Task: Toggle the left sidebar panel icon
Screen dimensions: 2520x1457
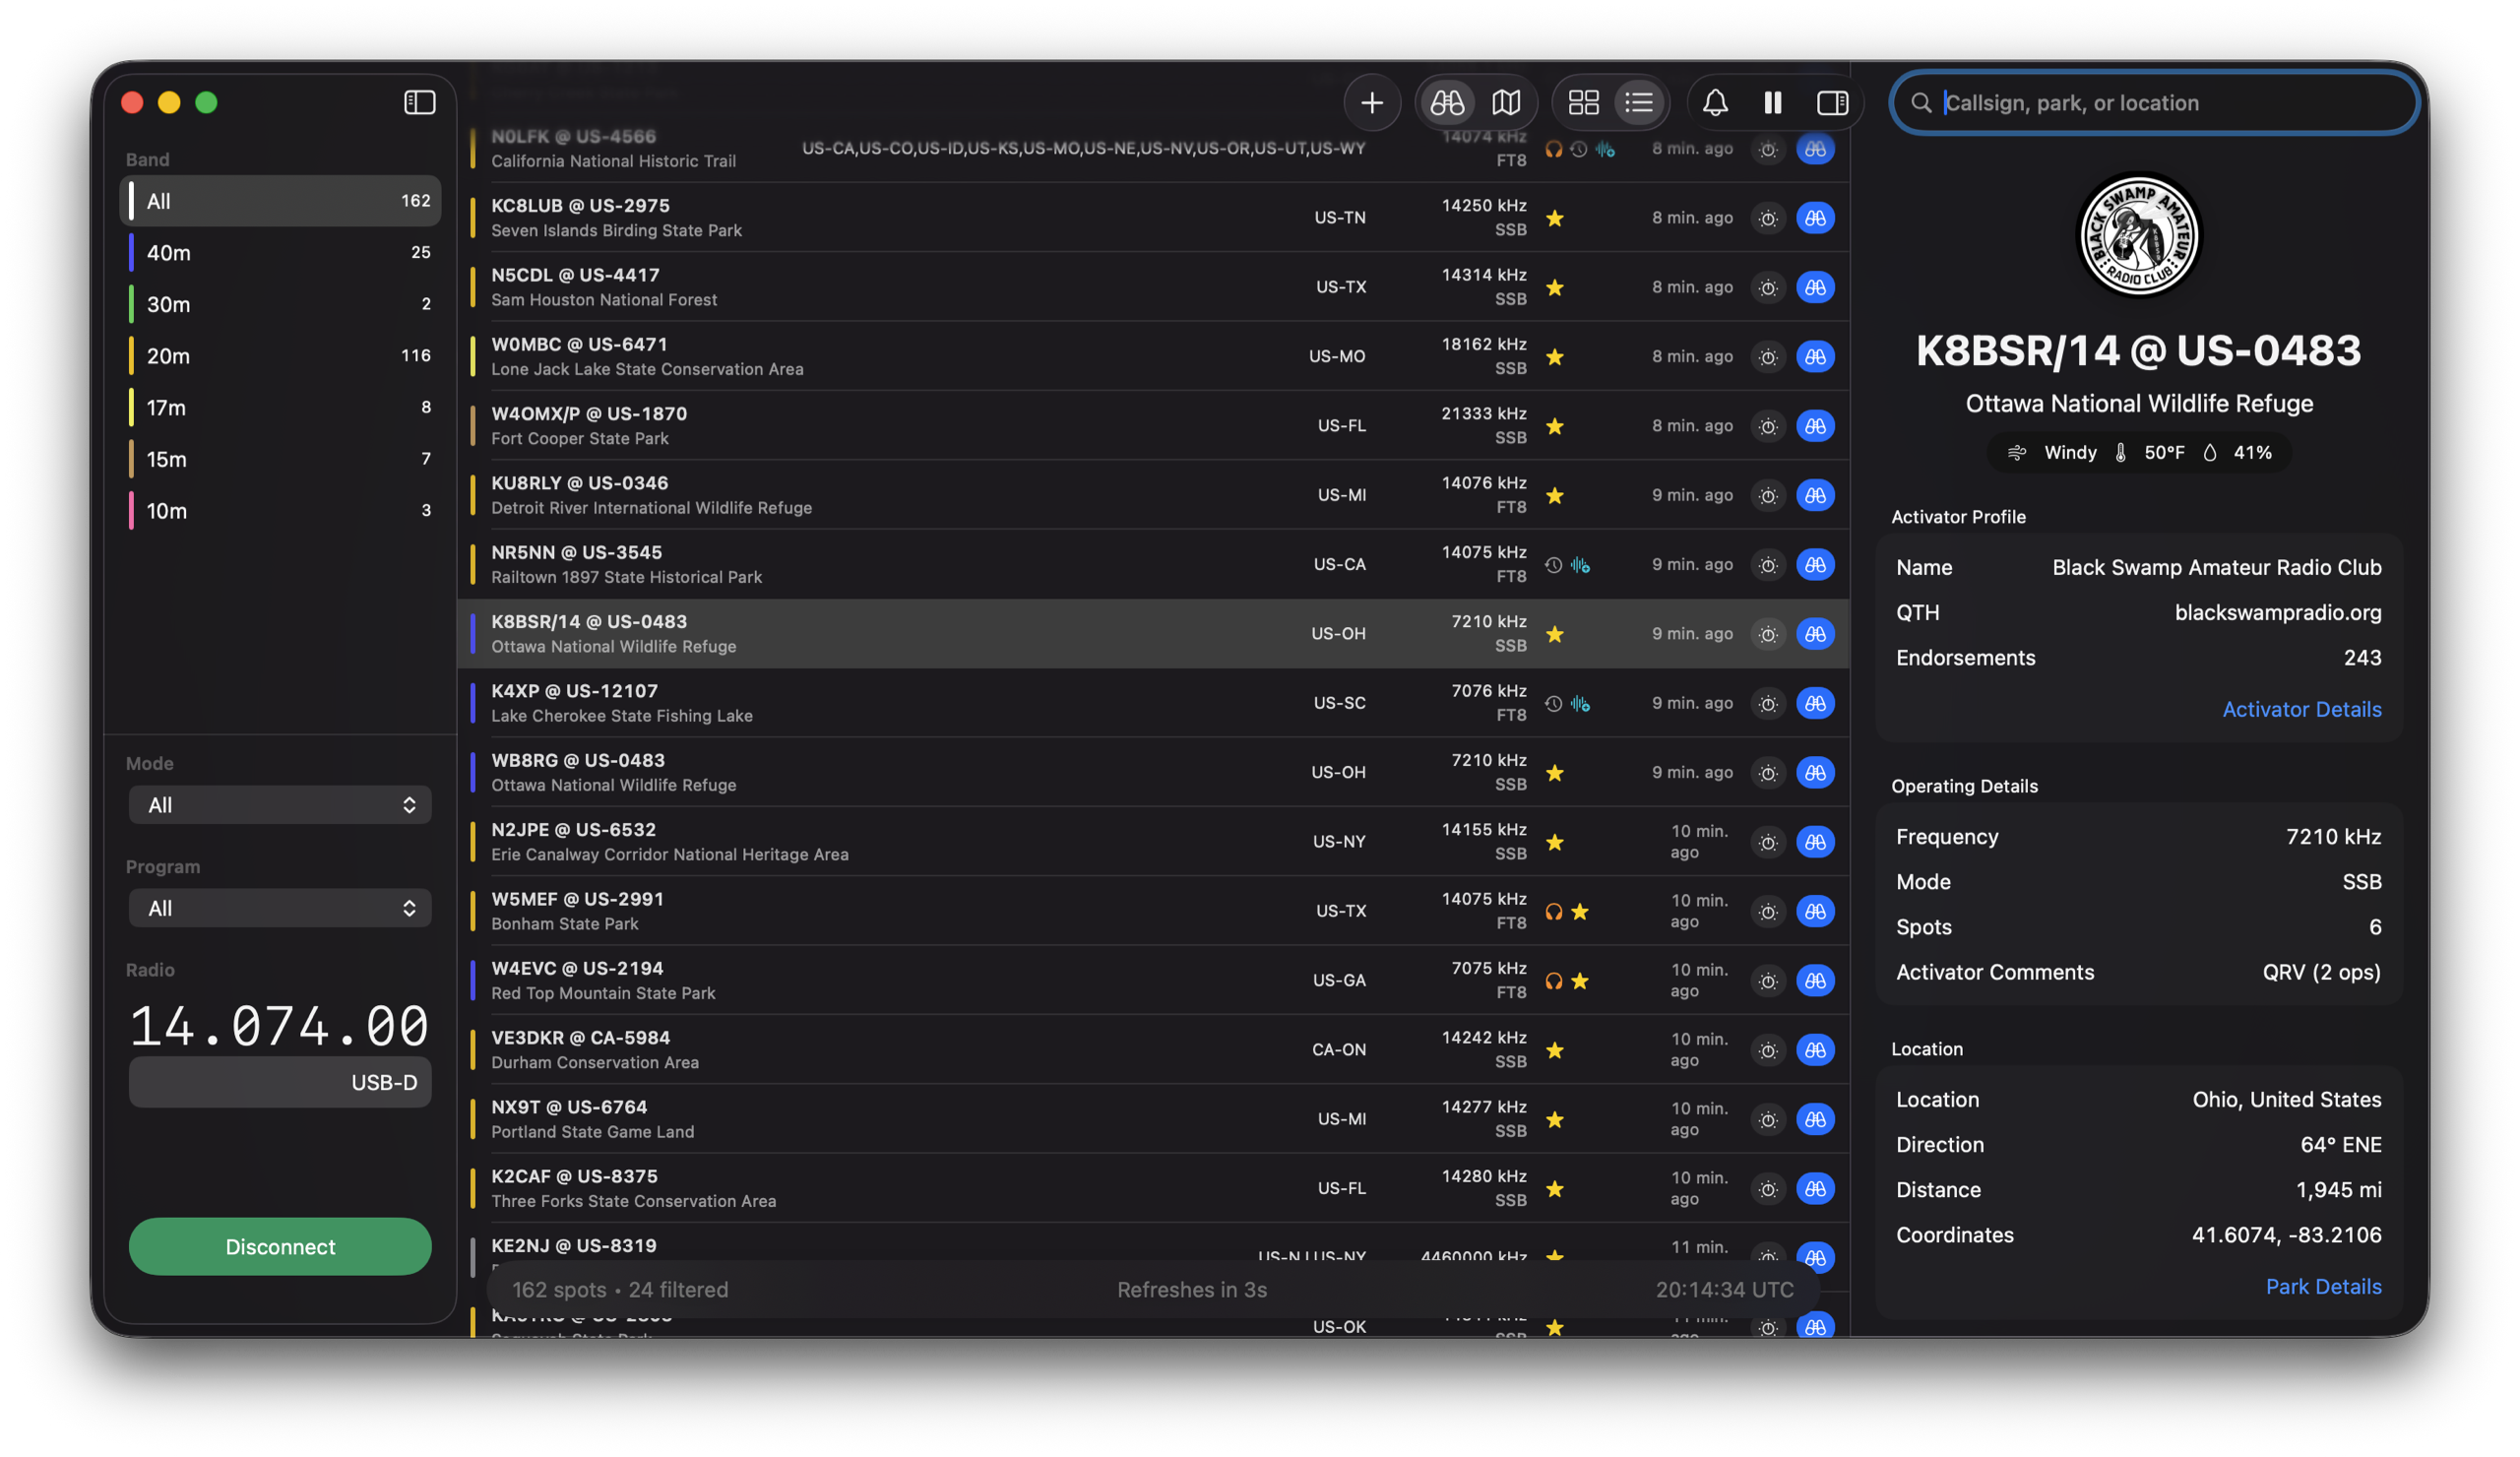Action: tap(419, 102)
